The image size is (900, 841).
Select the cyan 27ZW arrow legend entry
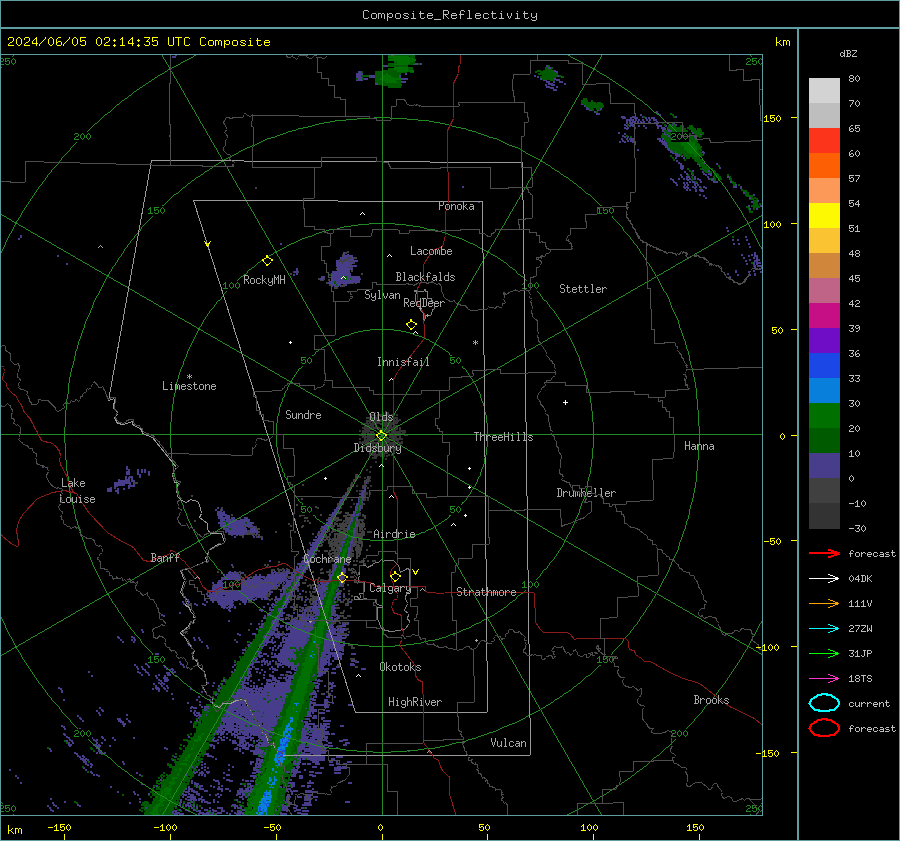(x=824, y=629)
